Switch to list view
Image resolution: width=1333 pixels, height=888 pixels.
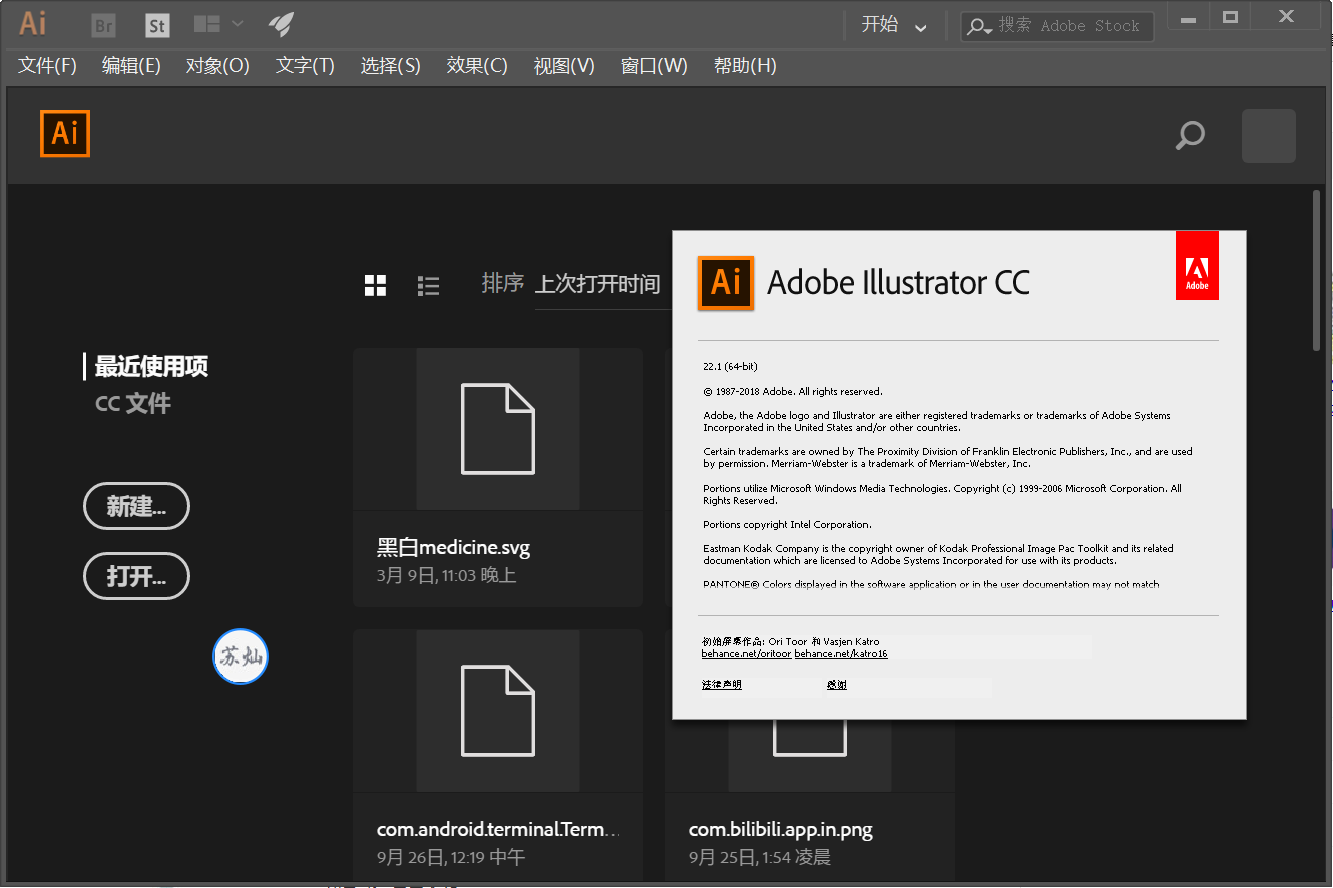[428, 286]
